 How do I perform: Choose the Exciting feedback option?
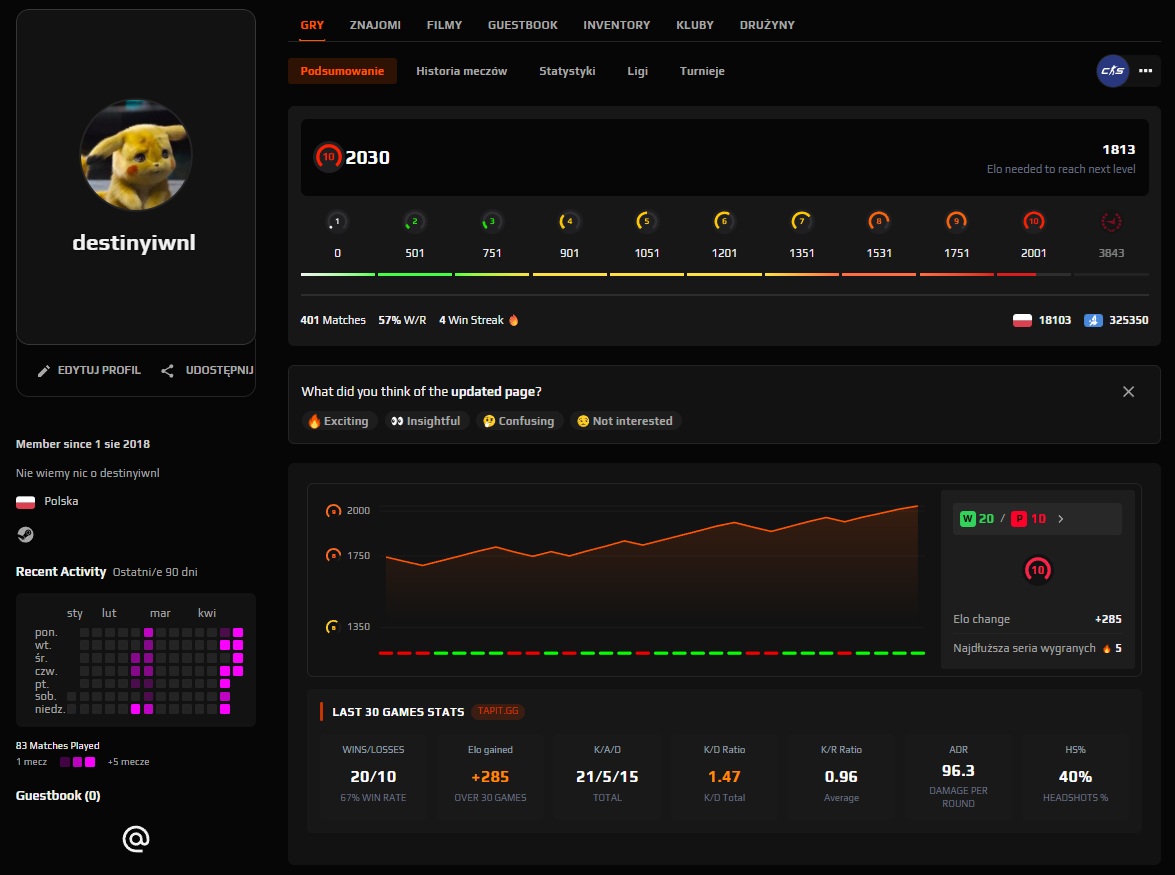(x=339, y=421)
